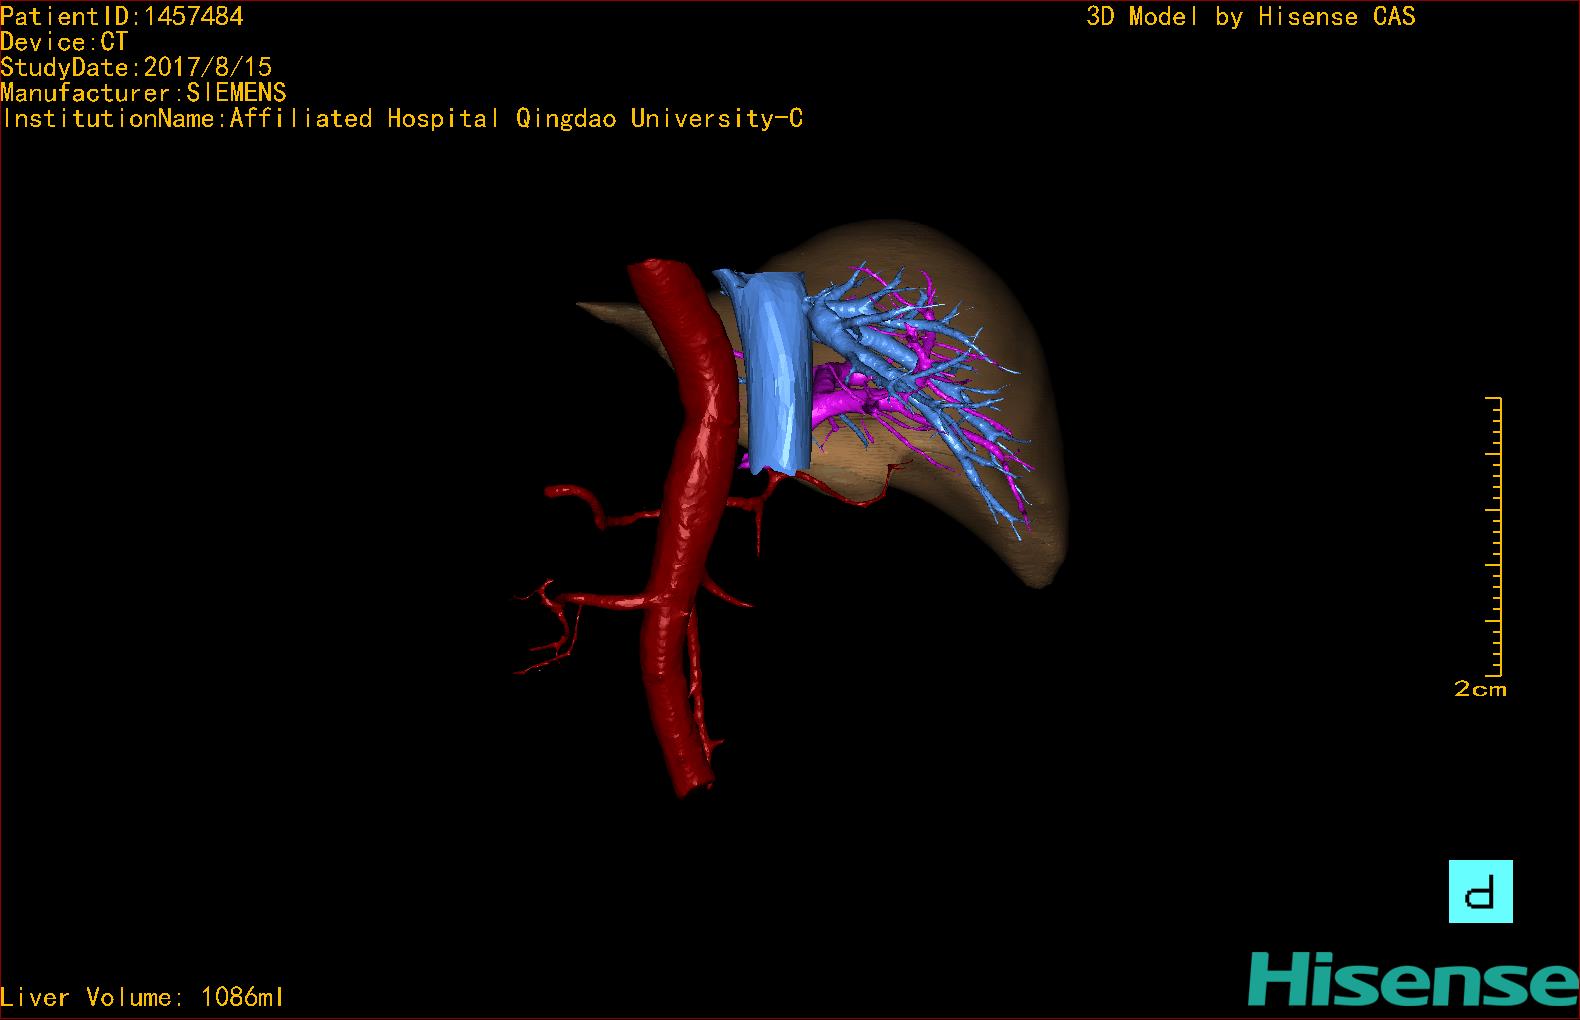Click the yellow scale ruler
Viewport: 1580px width, 1020px height.
(x=1495, y=537)
